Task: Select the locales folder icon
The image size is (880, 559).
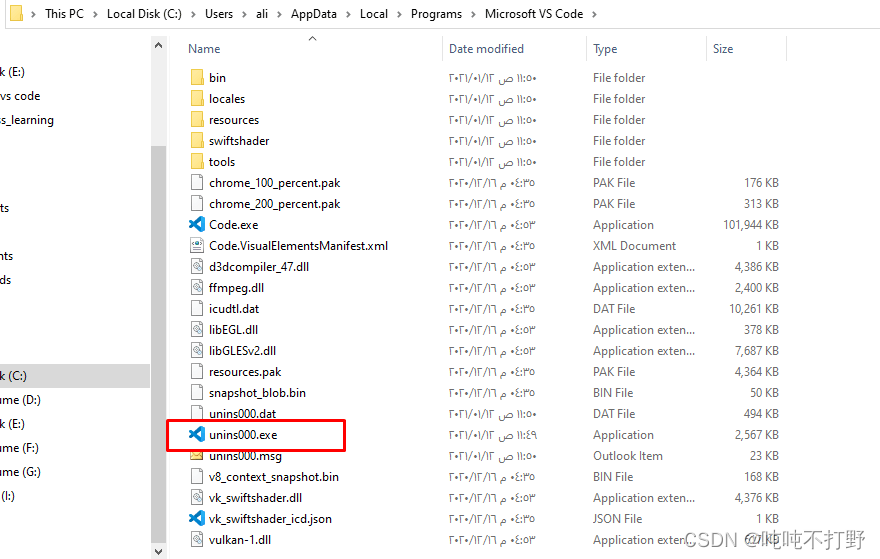Action: click(197, 98)
